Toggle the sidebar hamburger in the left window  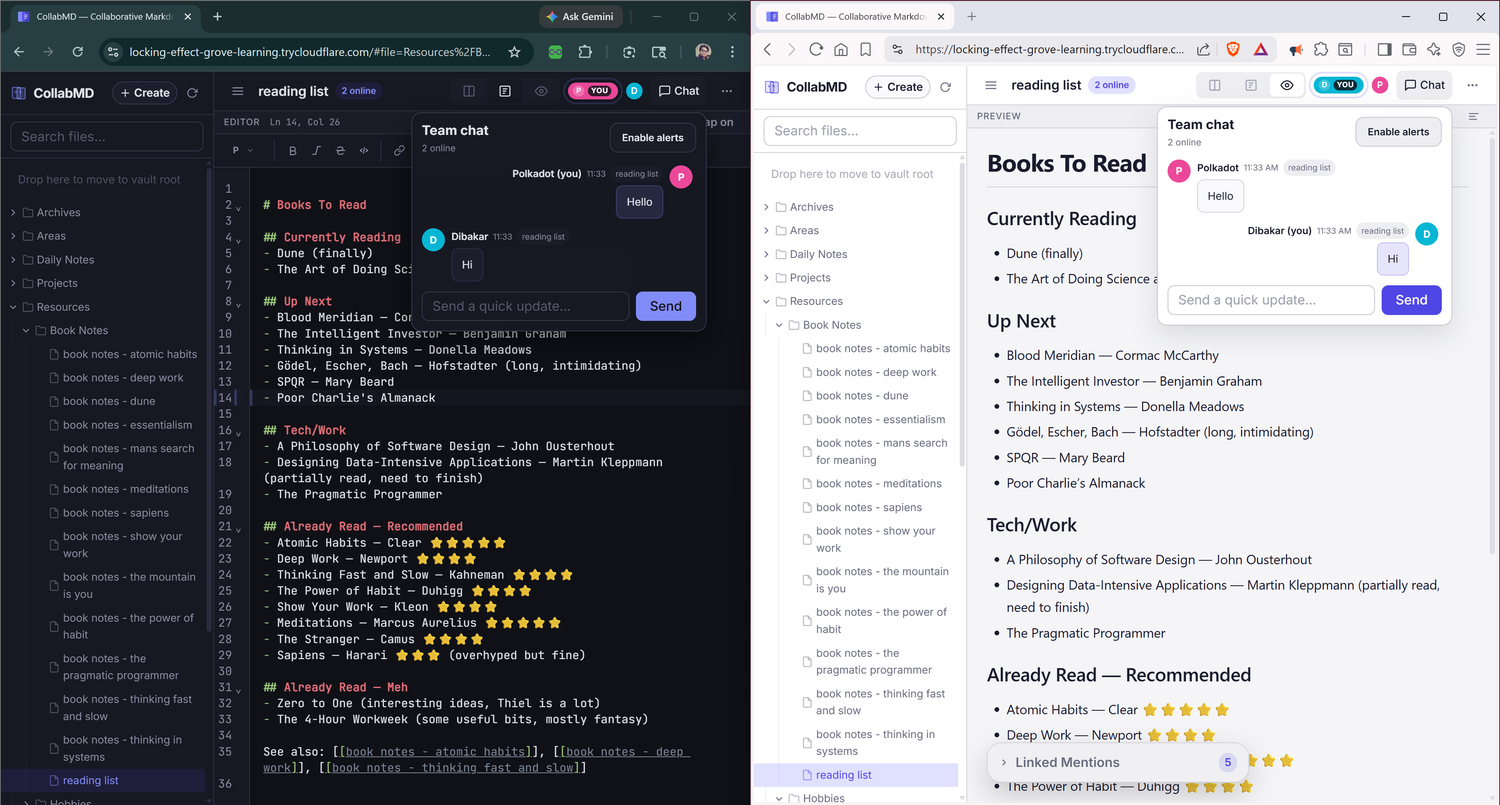pyautogui.click(x=238, y=91)
